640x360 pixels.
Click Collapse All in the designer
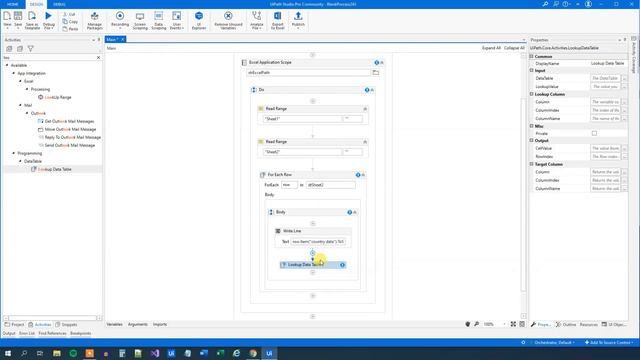click(514, 48)
